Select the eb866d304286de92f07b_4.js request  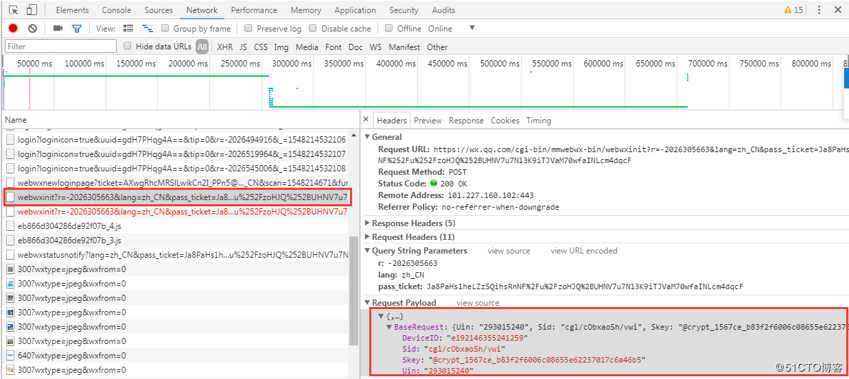pyautogui.click(x=175, y=226)
